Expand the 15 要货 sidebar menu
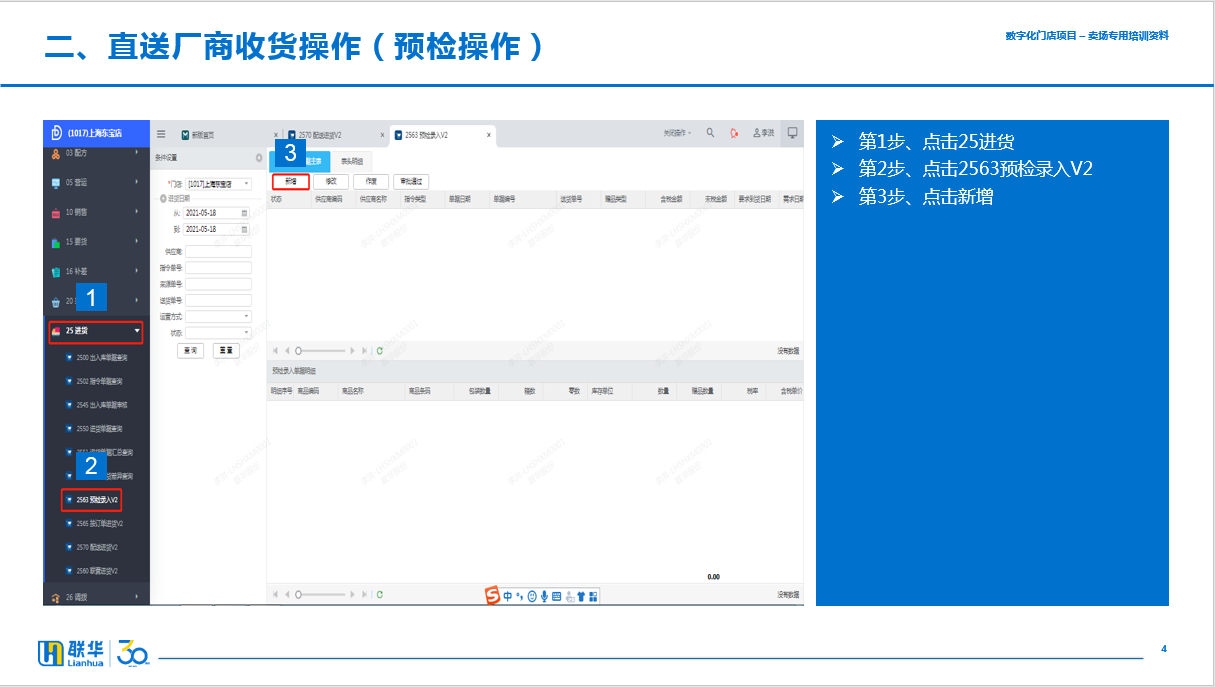 [96, 241]
